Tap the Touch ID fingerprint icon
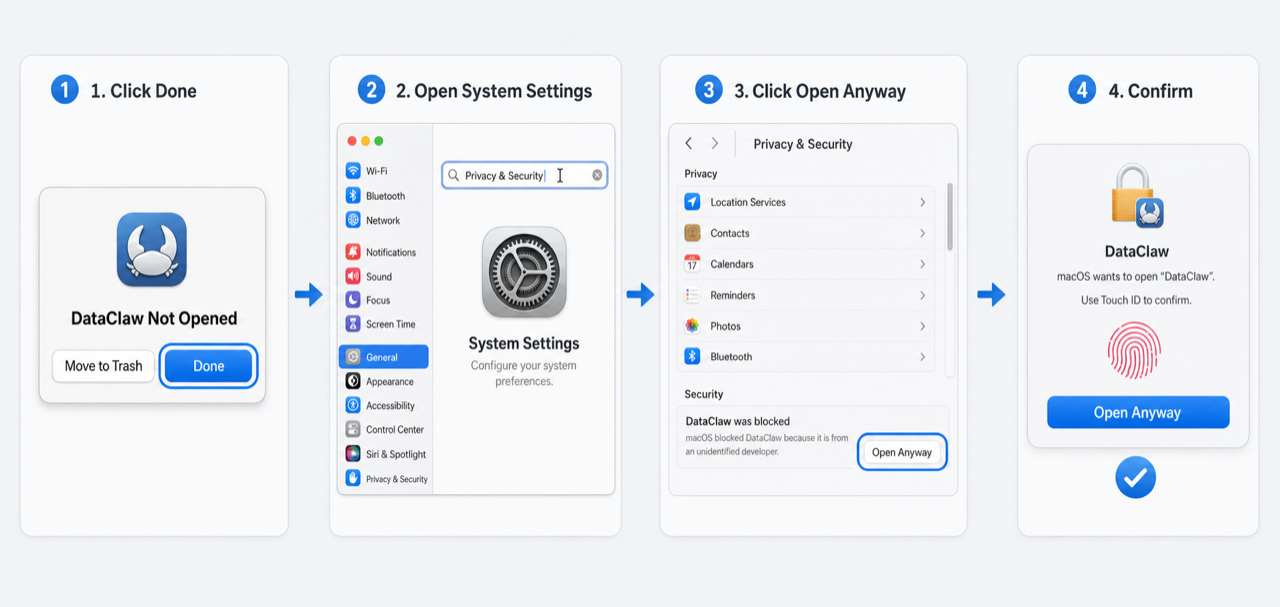This screenshot has height=607, width=1280. click(1136, 350)
